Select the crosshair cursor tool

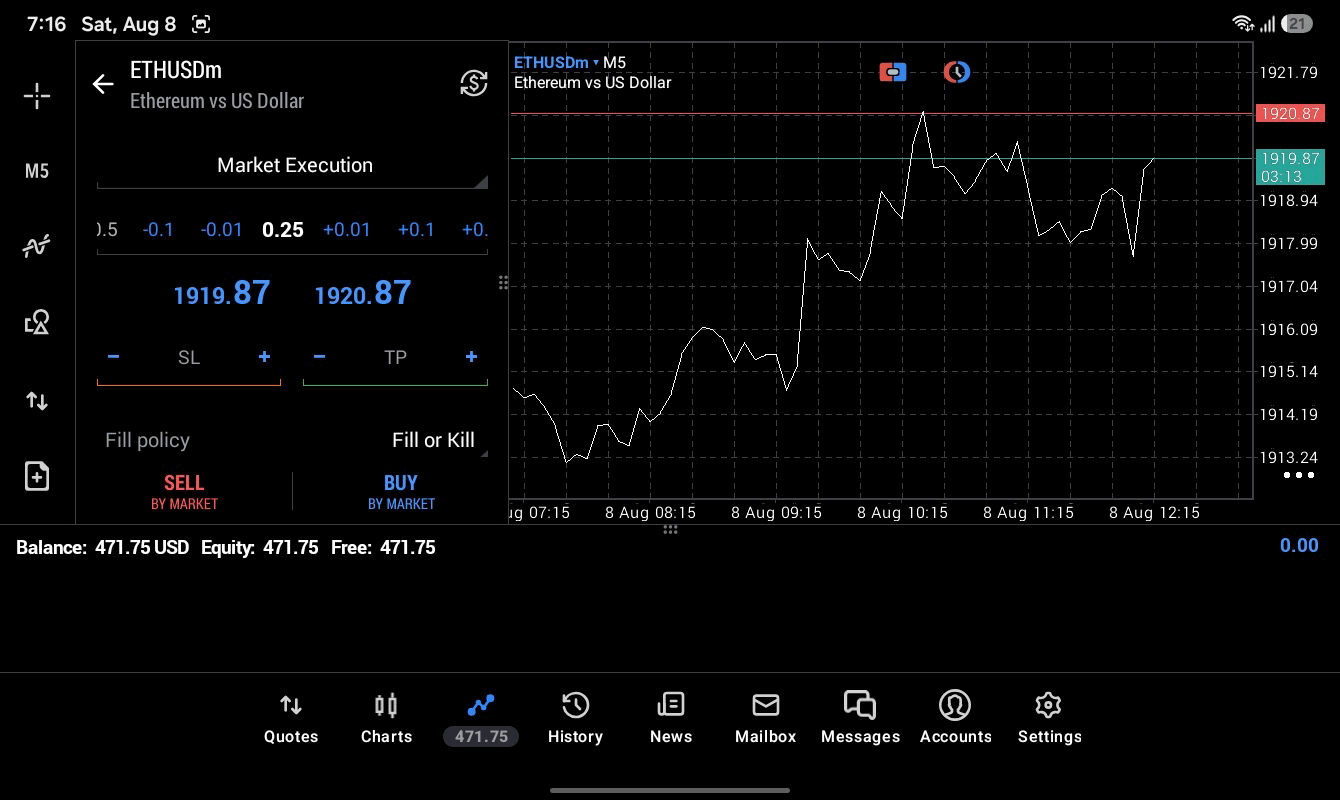37,96
